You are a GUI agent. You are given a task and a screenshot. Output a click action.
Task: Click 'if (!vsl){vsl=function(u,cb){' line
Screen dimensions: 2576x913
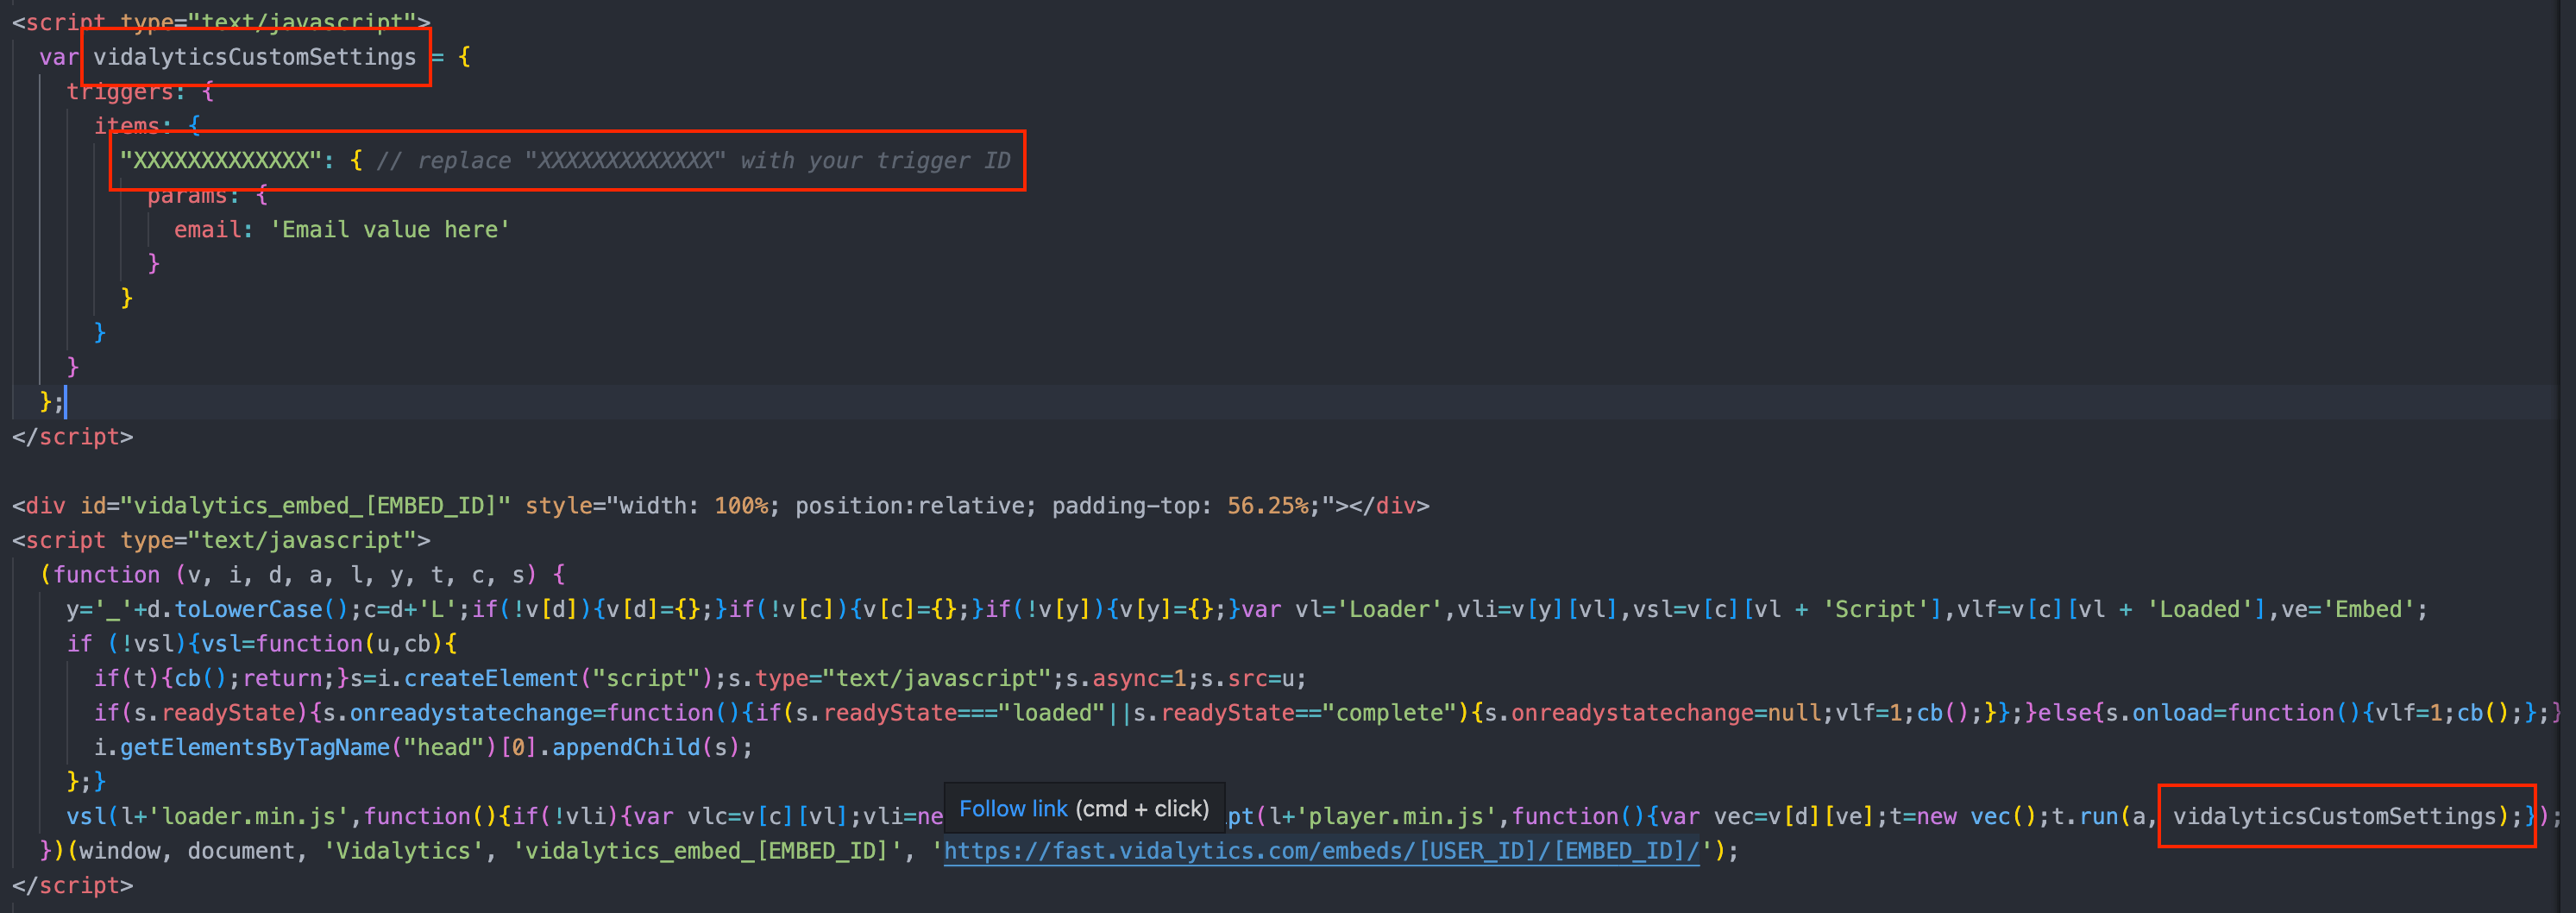click(261, 644)
